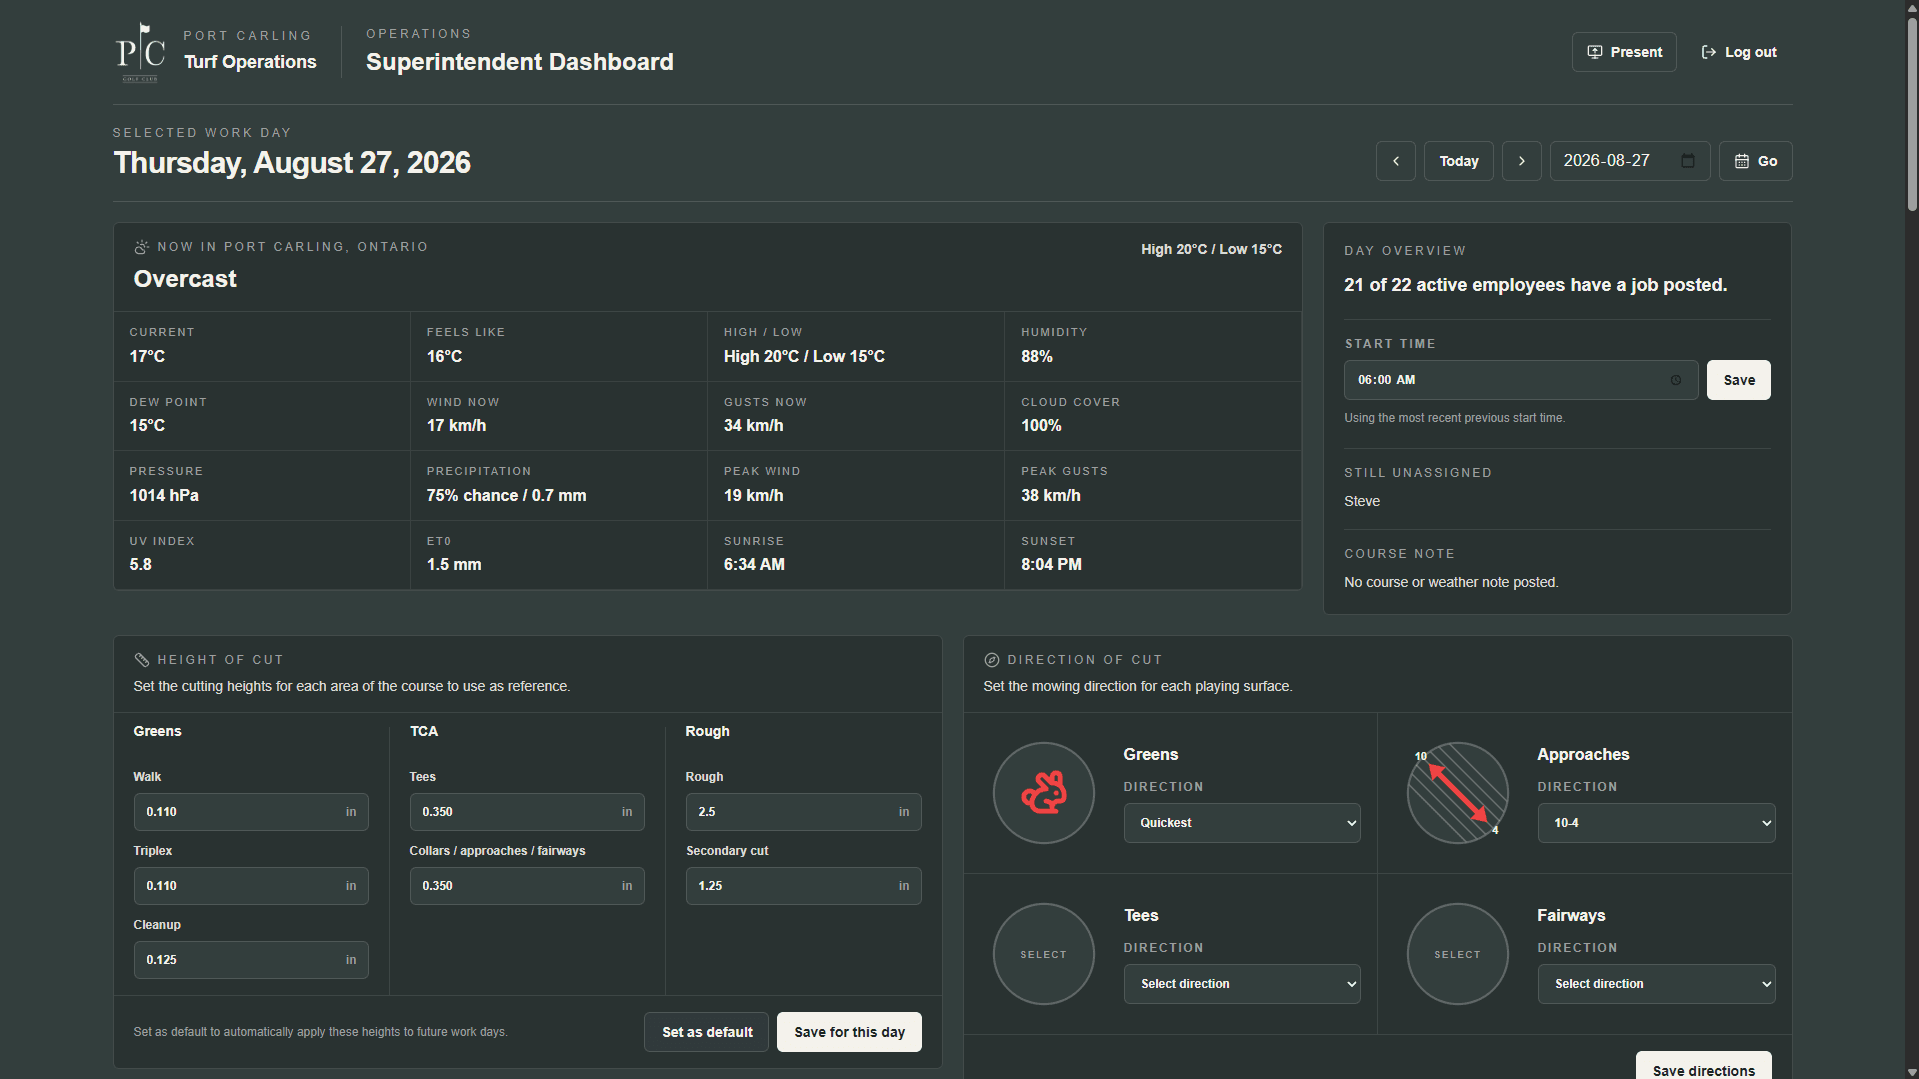Open the Greens direction dropdown
This screenshot has width=1919, height=1079.
pos(1242,823)
